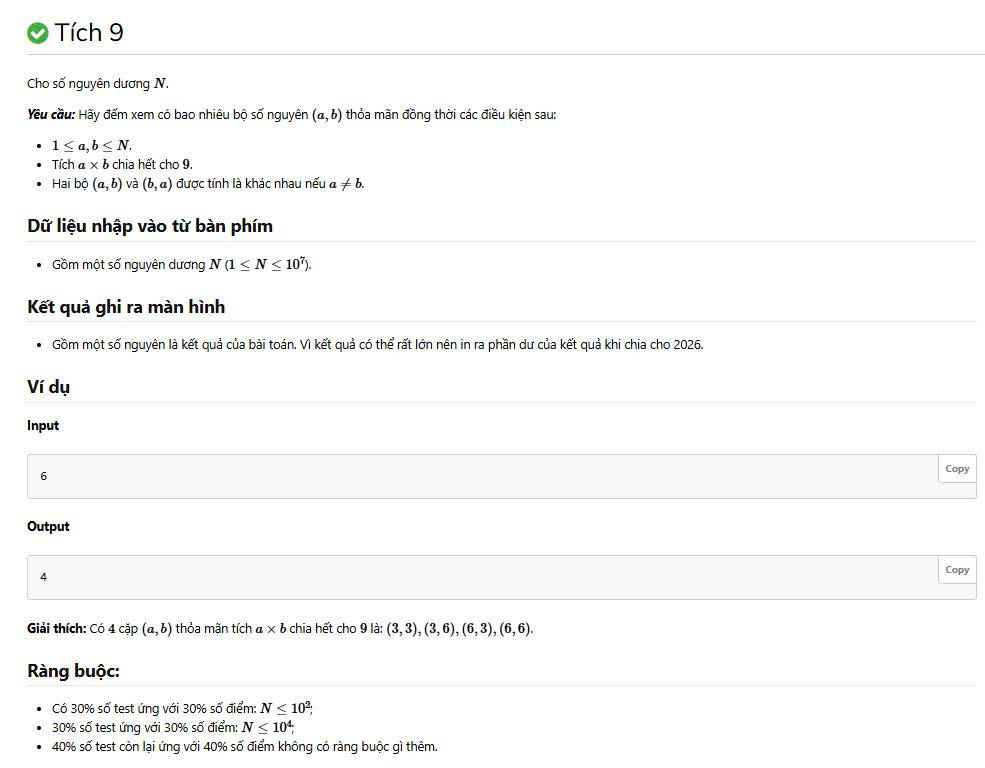Viewport: 985px width, 768px height.
Task: Click the "Dữ liệu nhập vào từ bàn phím" heading
Action: 150,226
